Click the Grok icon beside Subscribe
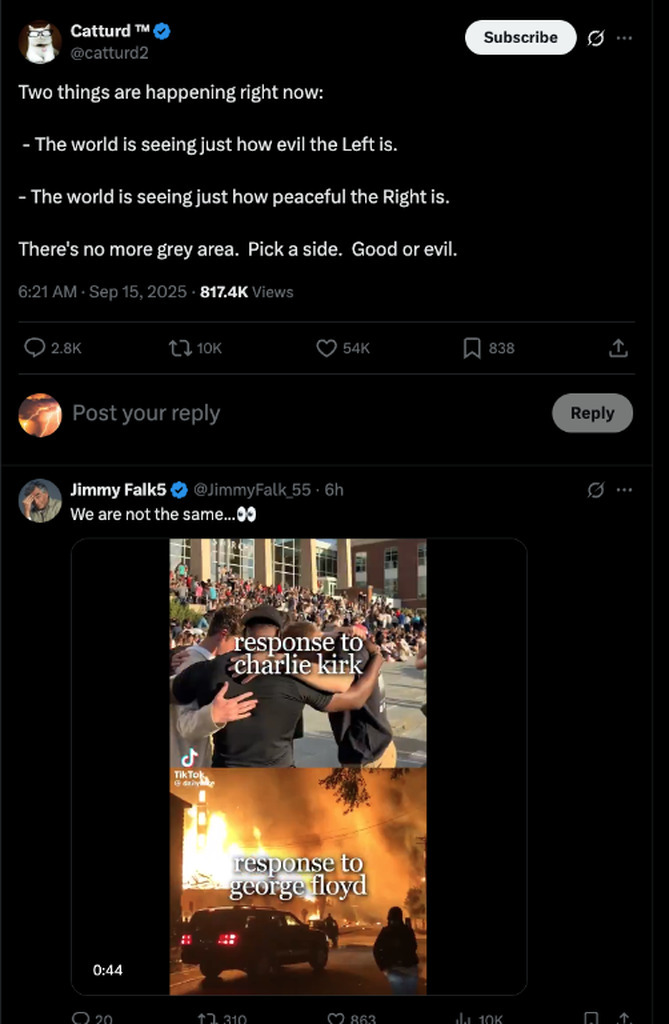669x1024 pixels. pos(596,38)
